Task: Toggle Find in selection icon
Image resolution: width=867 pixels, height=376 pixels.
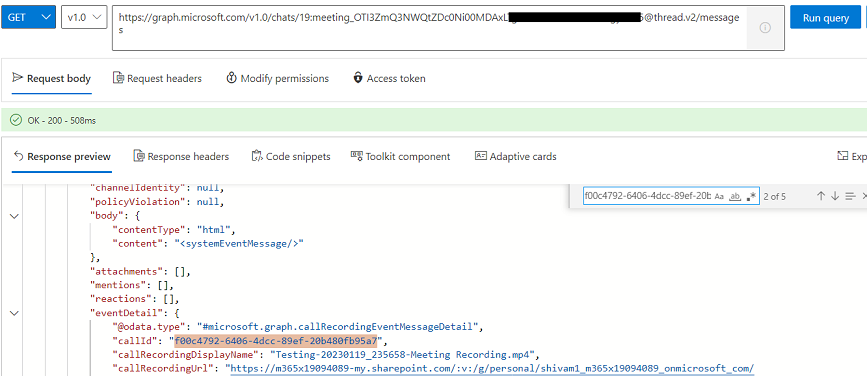Action: coord(850,196)
